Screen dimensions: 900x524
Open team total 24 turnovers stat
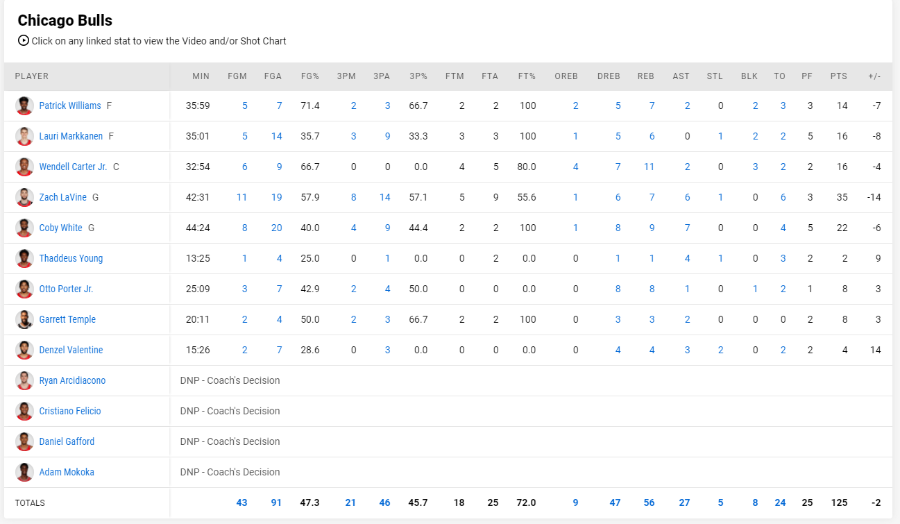(x=779, y=502)
